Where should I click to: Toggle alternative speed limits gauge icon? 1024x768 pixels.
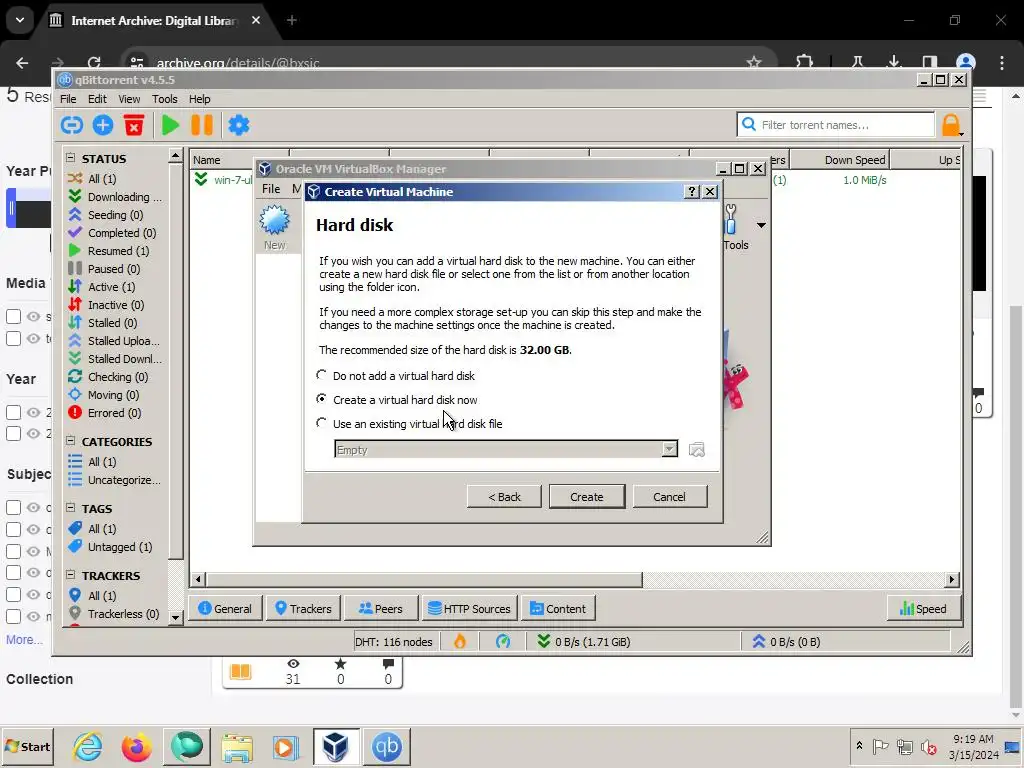pos(503,641)
